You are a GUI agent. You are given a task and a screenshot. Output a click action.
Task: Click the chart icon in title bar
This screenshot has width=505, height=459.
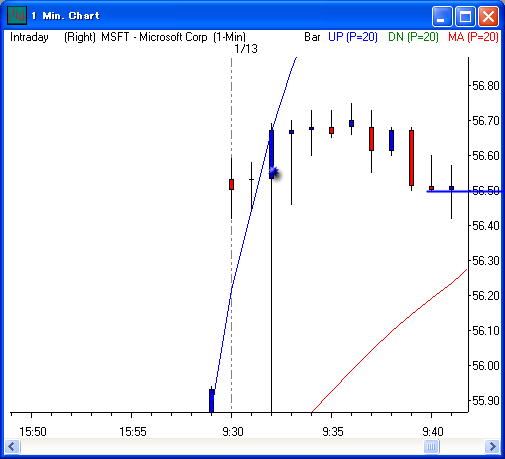click(17, 15)
